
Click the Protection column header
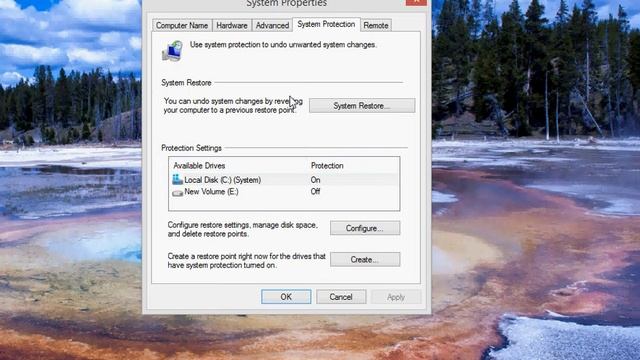point(327,165)
